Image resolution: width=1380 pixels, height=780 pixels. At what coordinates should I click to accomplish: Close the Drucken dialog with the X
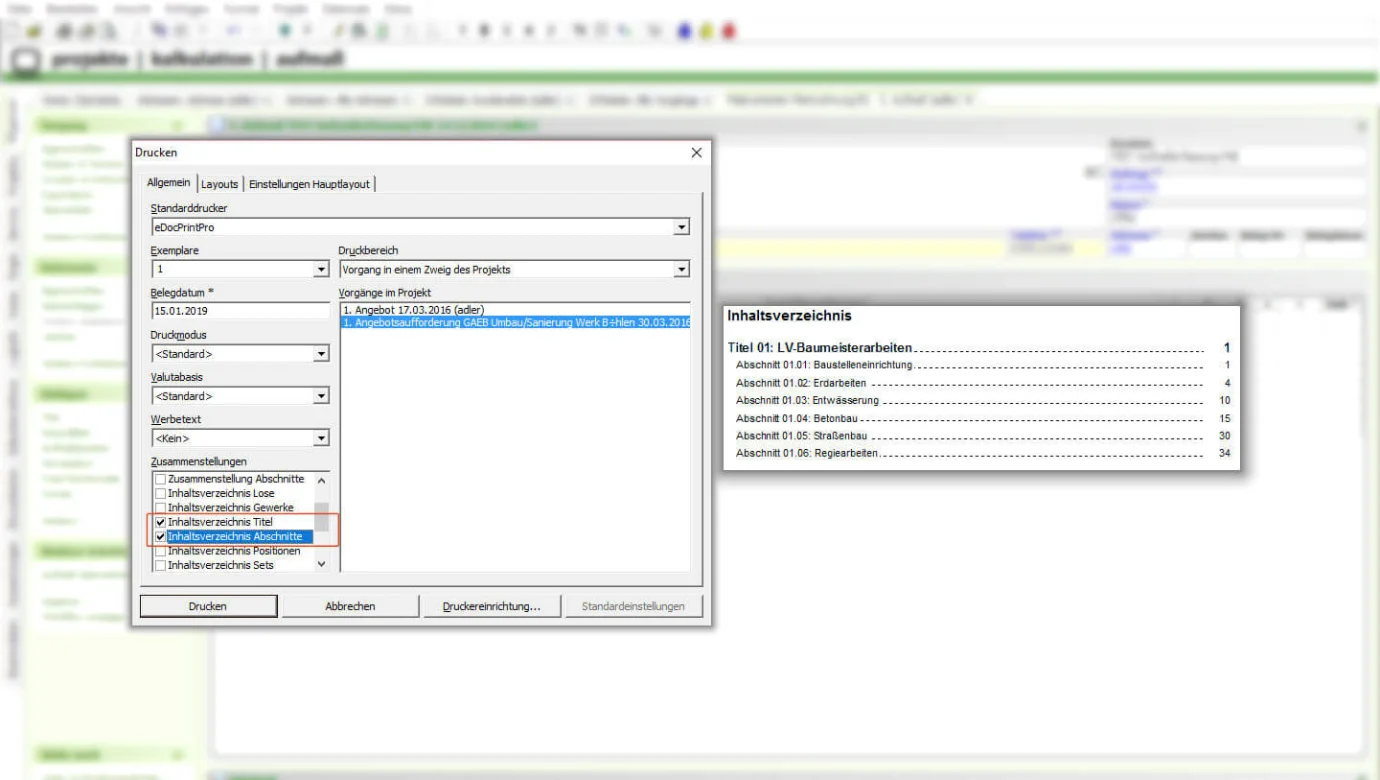click(696, 153)
